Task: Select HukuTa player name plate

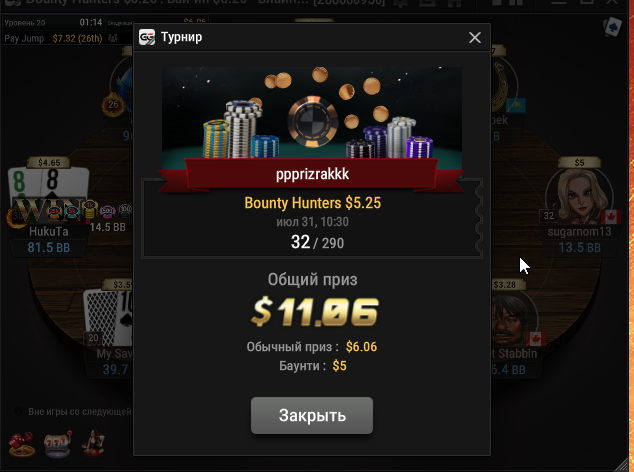Action: coord(49,239)
